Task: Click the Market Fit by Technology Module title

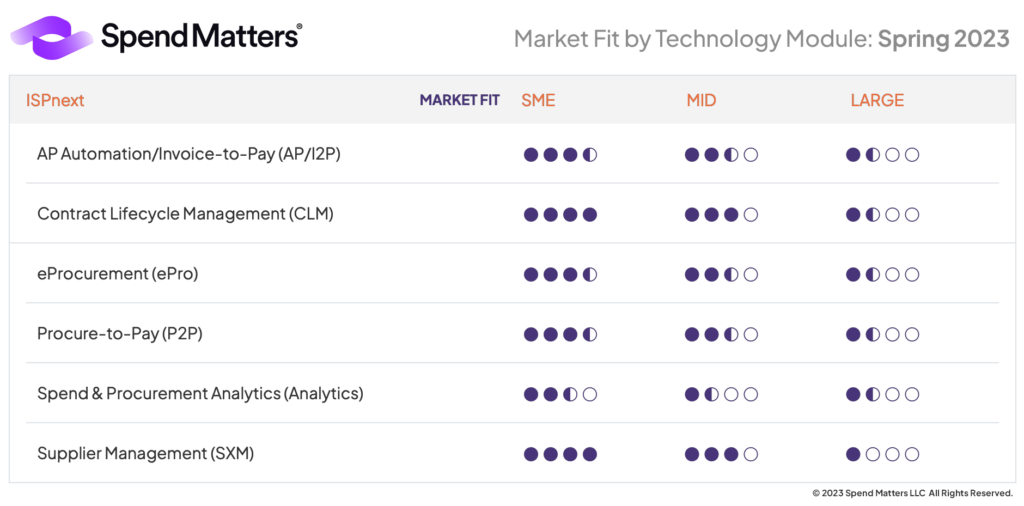Action: (761, 39)
